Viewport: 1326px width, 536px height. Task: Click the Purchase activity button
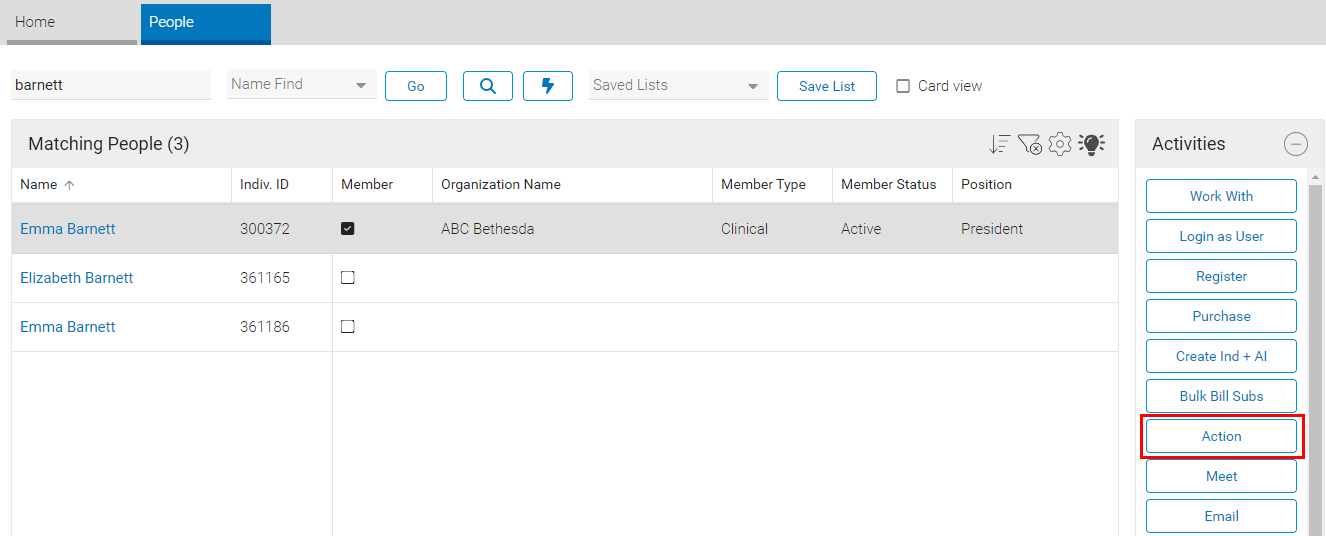(1221, 316)
